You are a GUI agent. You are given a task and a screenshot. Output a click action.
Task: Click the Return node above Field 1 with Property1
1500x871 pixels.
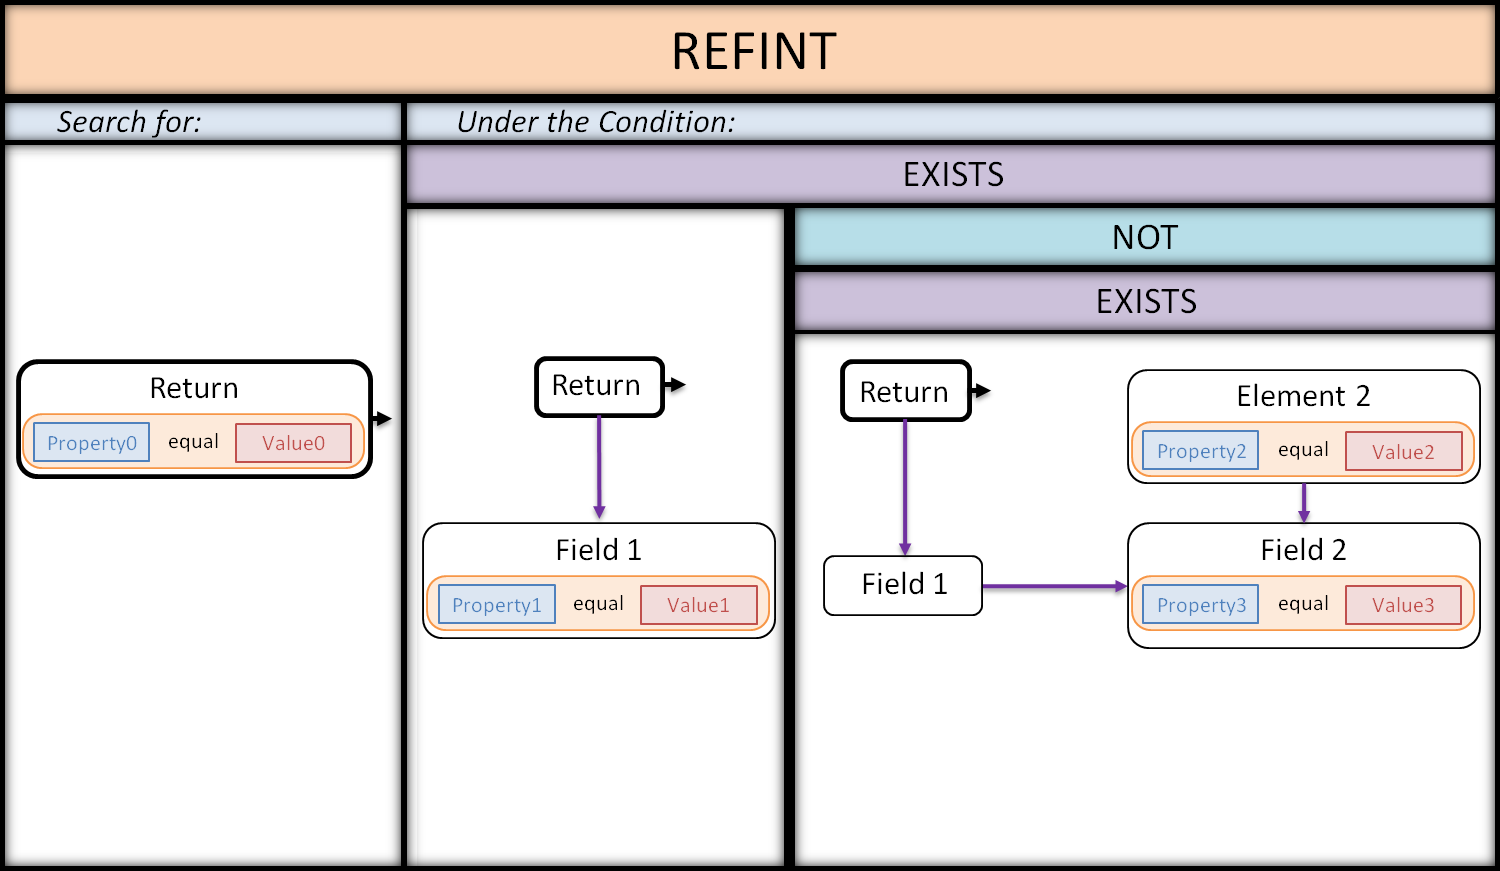[599, 386]
